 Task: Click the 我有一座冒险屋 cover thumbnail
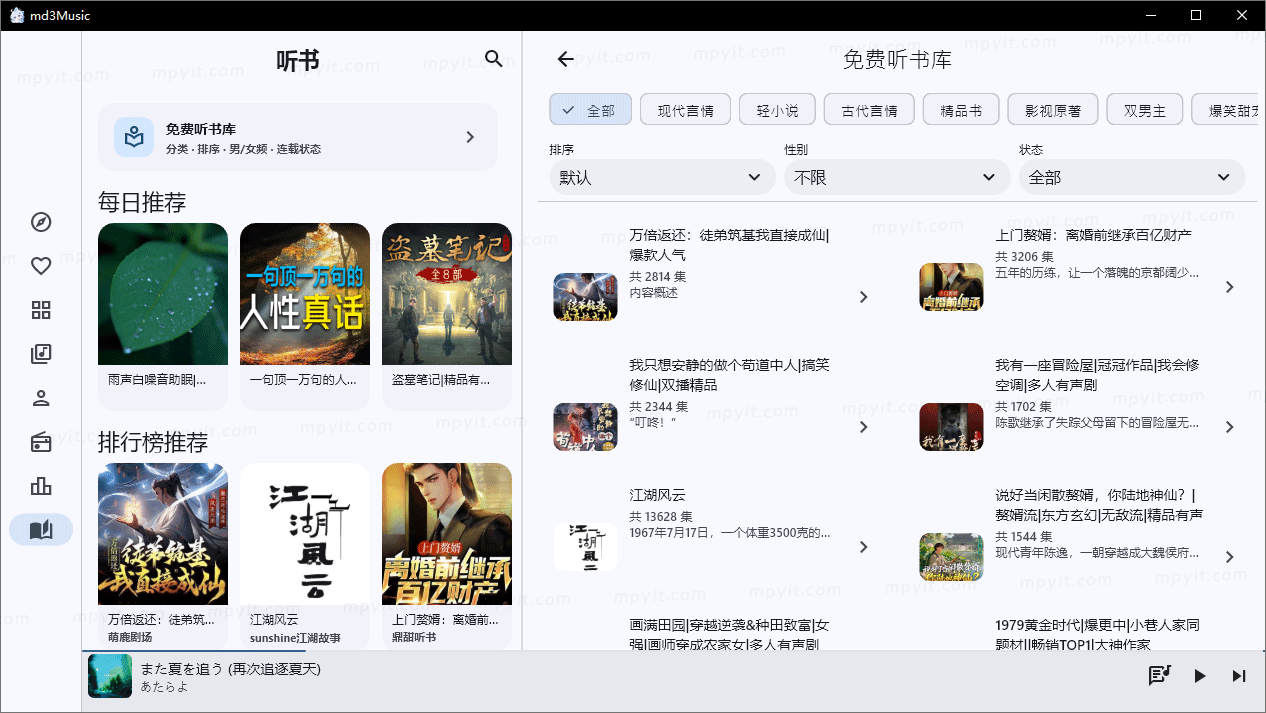[952, 427]
